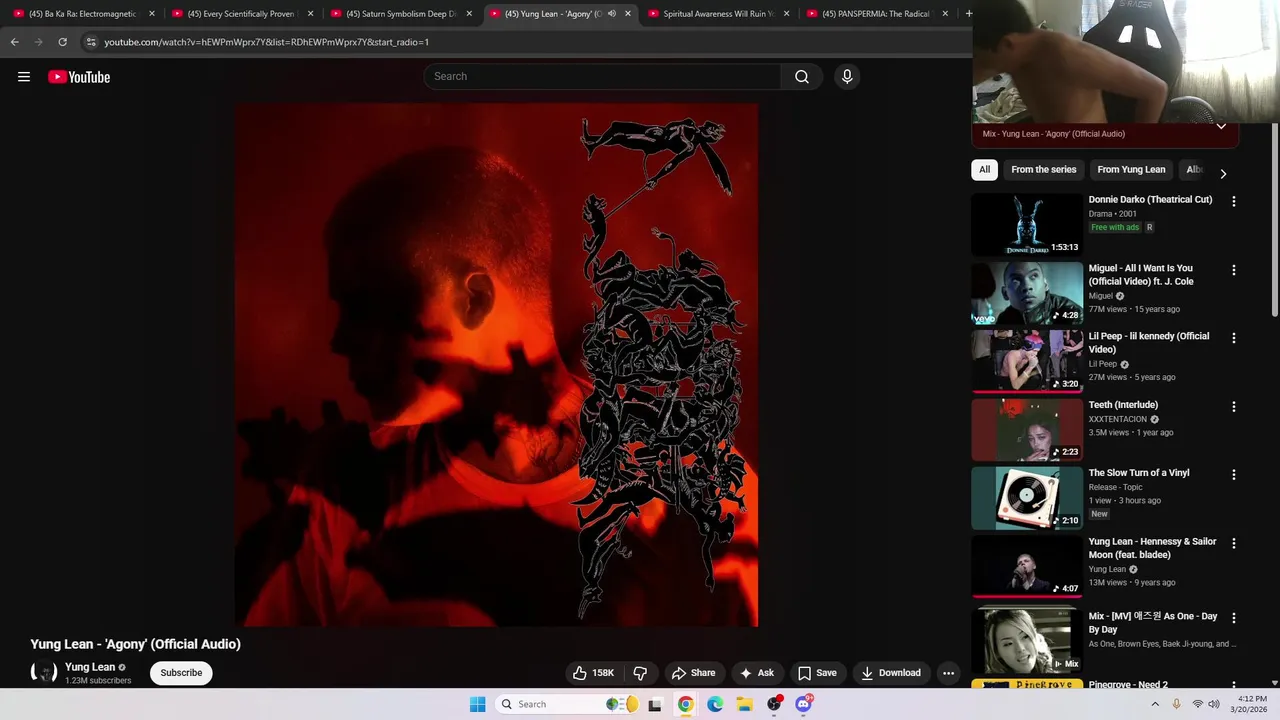Go to the YouTube home logo
Screen dimensions: 1280x720
pos(79,77)
